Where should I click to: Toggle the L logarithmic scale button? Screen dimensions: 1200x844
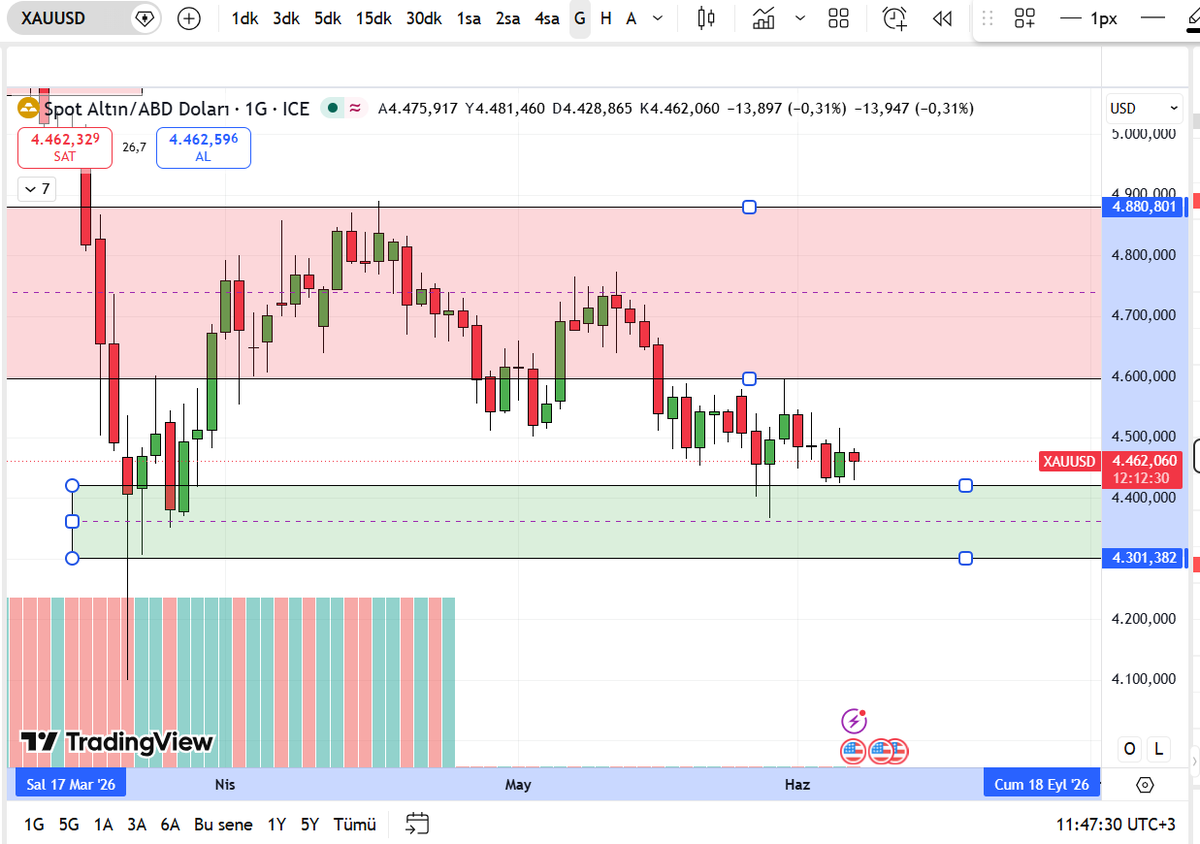tap(1159, 748)
